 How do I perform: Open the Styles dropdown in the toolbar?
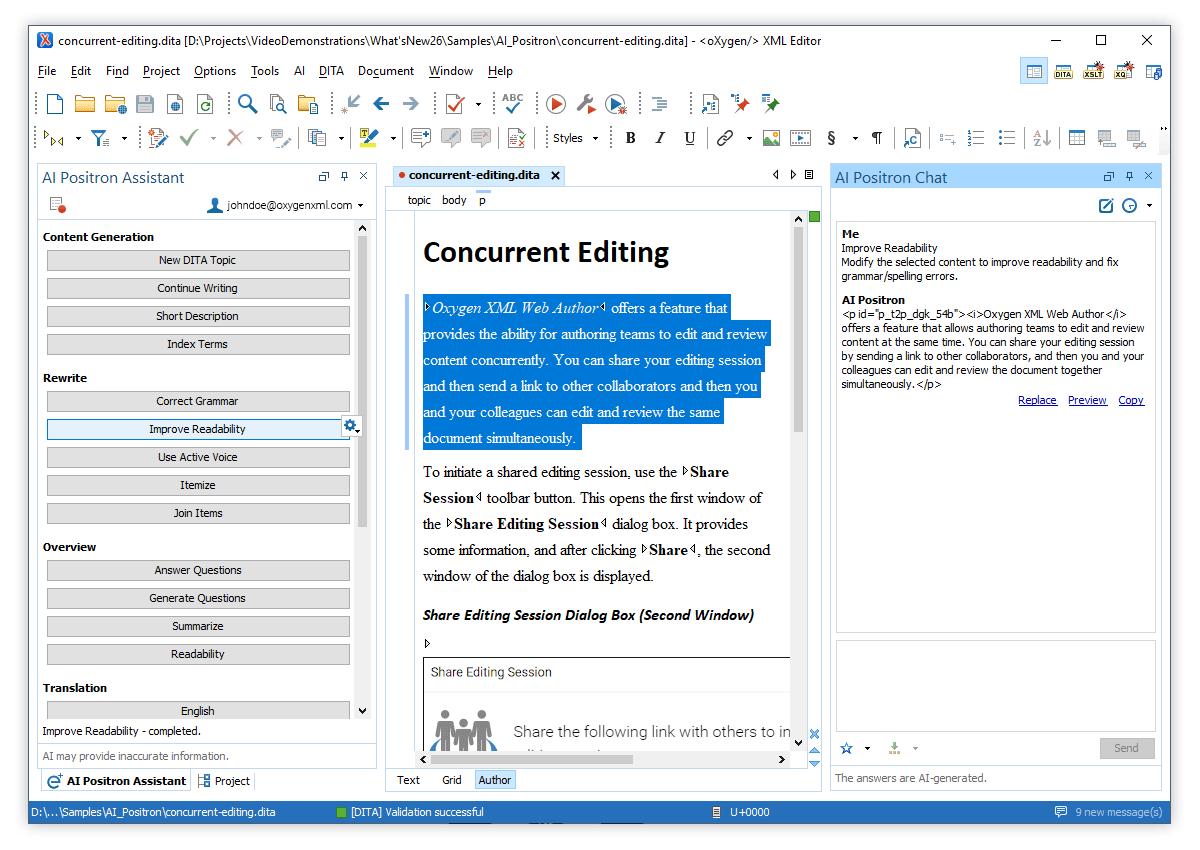coord(575,138)
